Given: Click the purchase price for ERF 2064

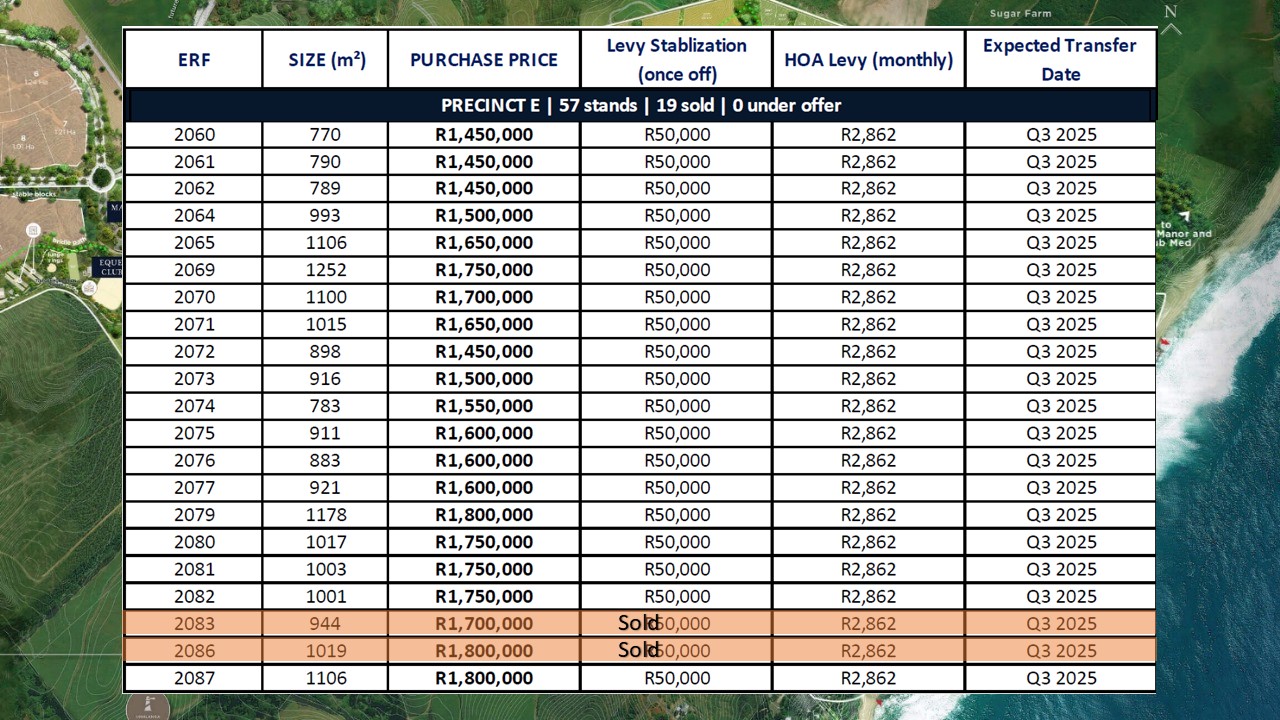Looking at the screenshot, I should [484, 215].
